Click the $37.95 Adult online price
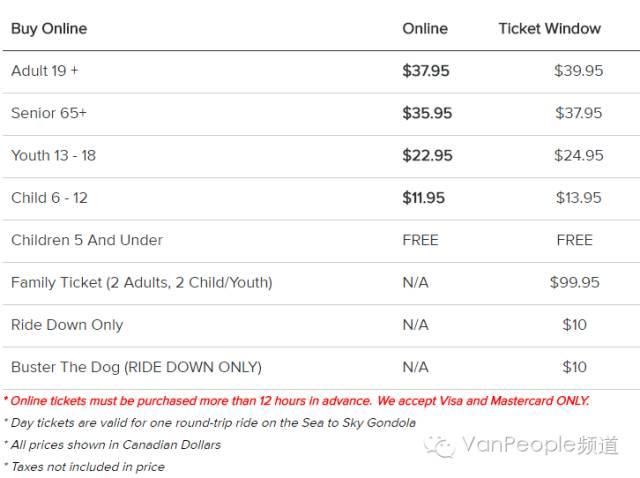The width and height of the screenshot is (640, 478). [426, 71]
